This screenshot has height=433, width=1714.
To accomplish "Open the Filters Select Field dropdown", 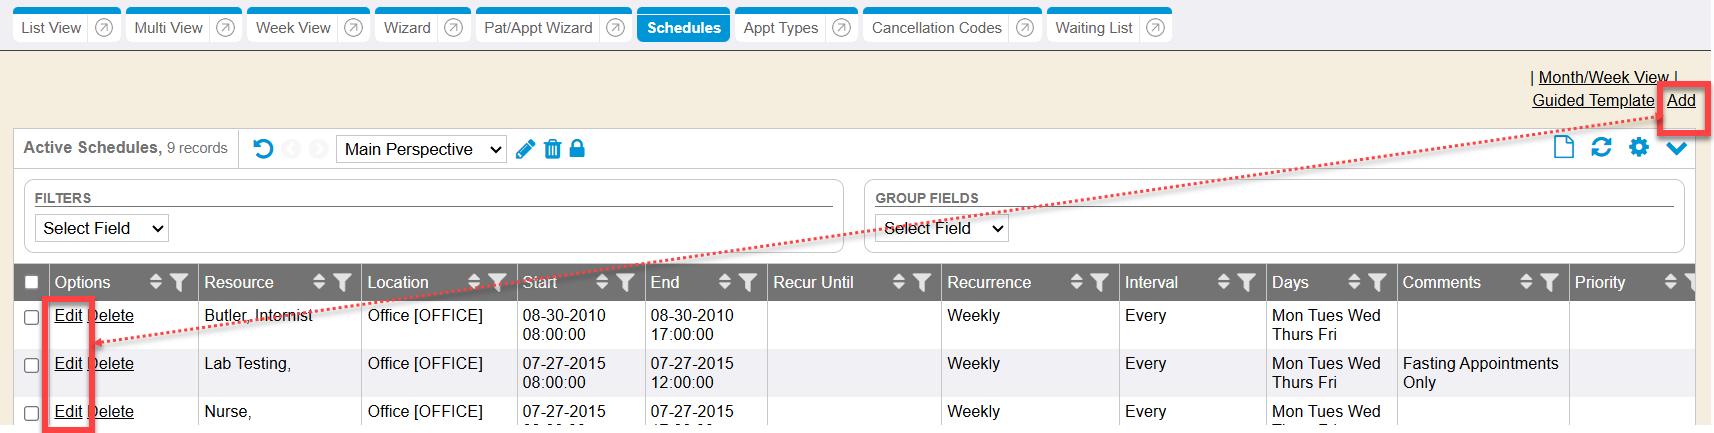I will (x=101, y=228).
